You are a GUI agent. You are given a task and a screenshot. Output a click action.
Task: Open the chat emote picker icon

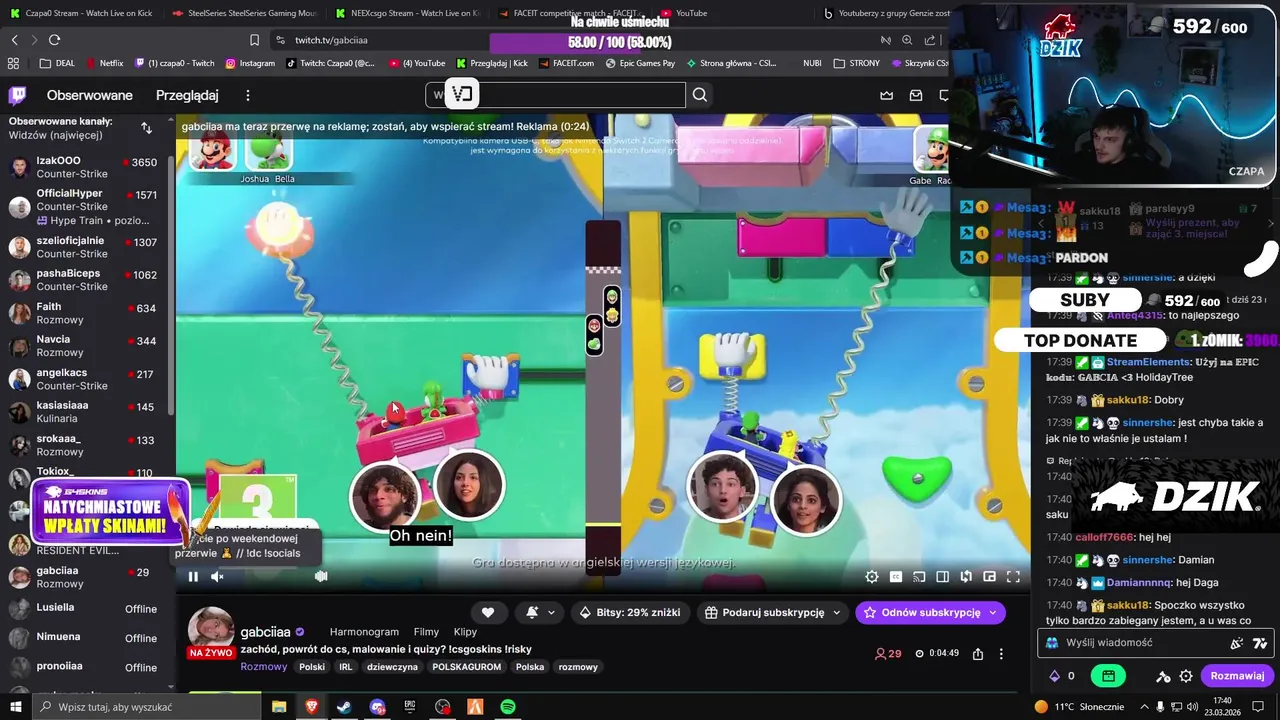(1237, 643)
